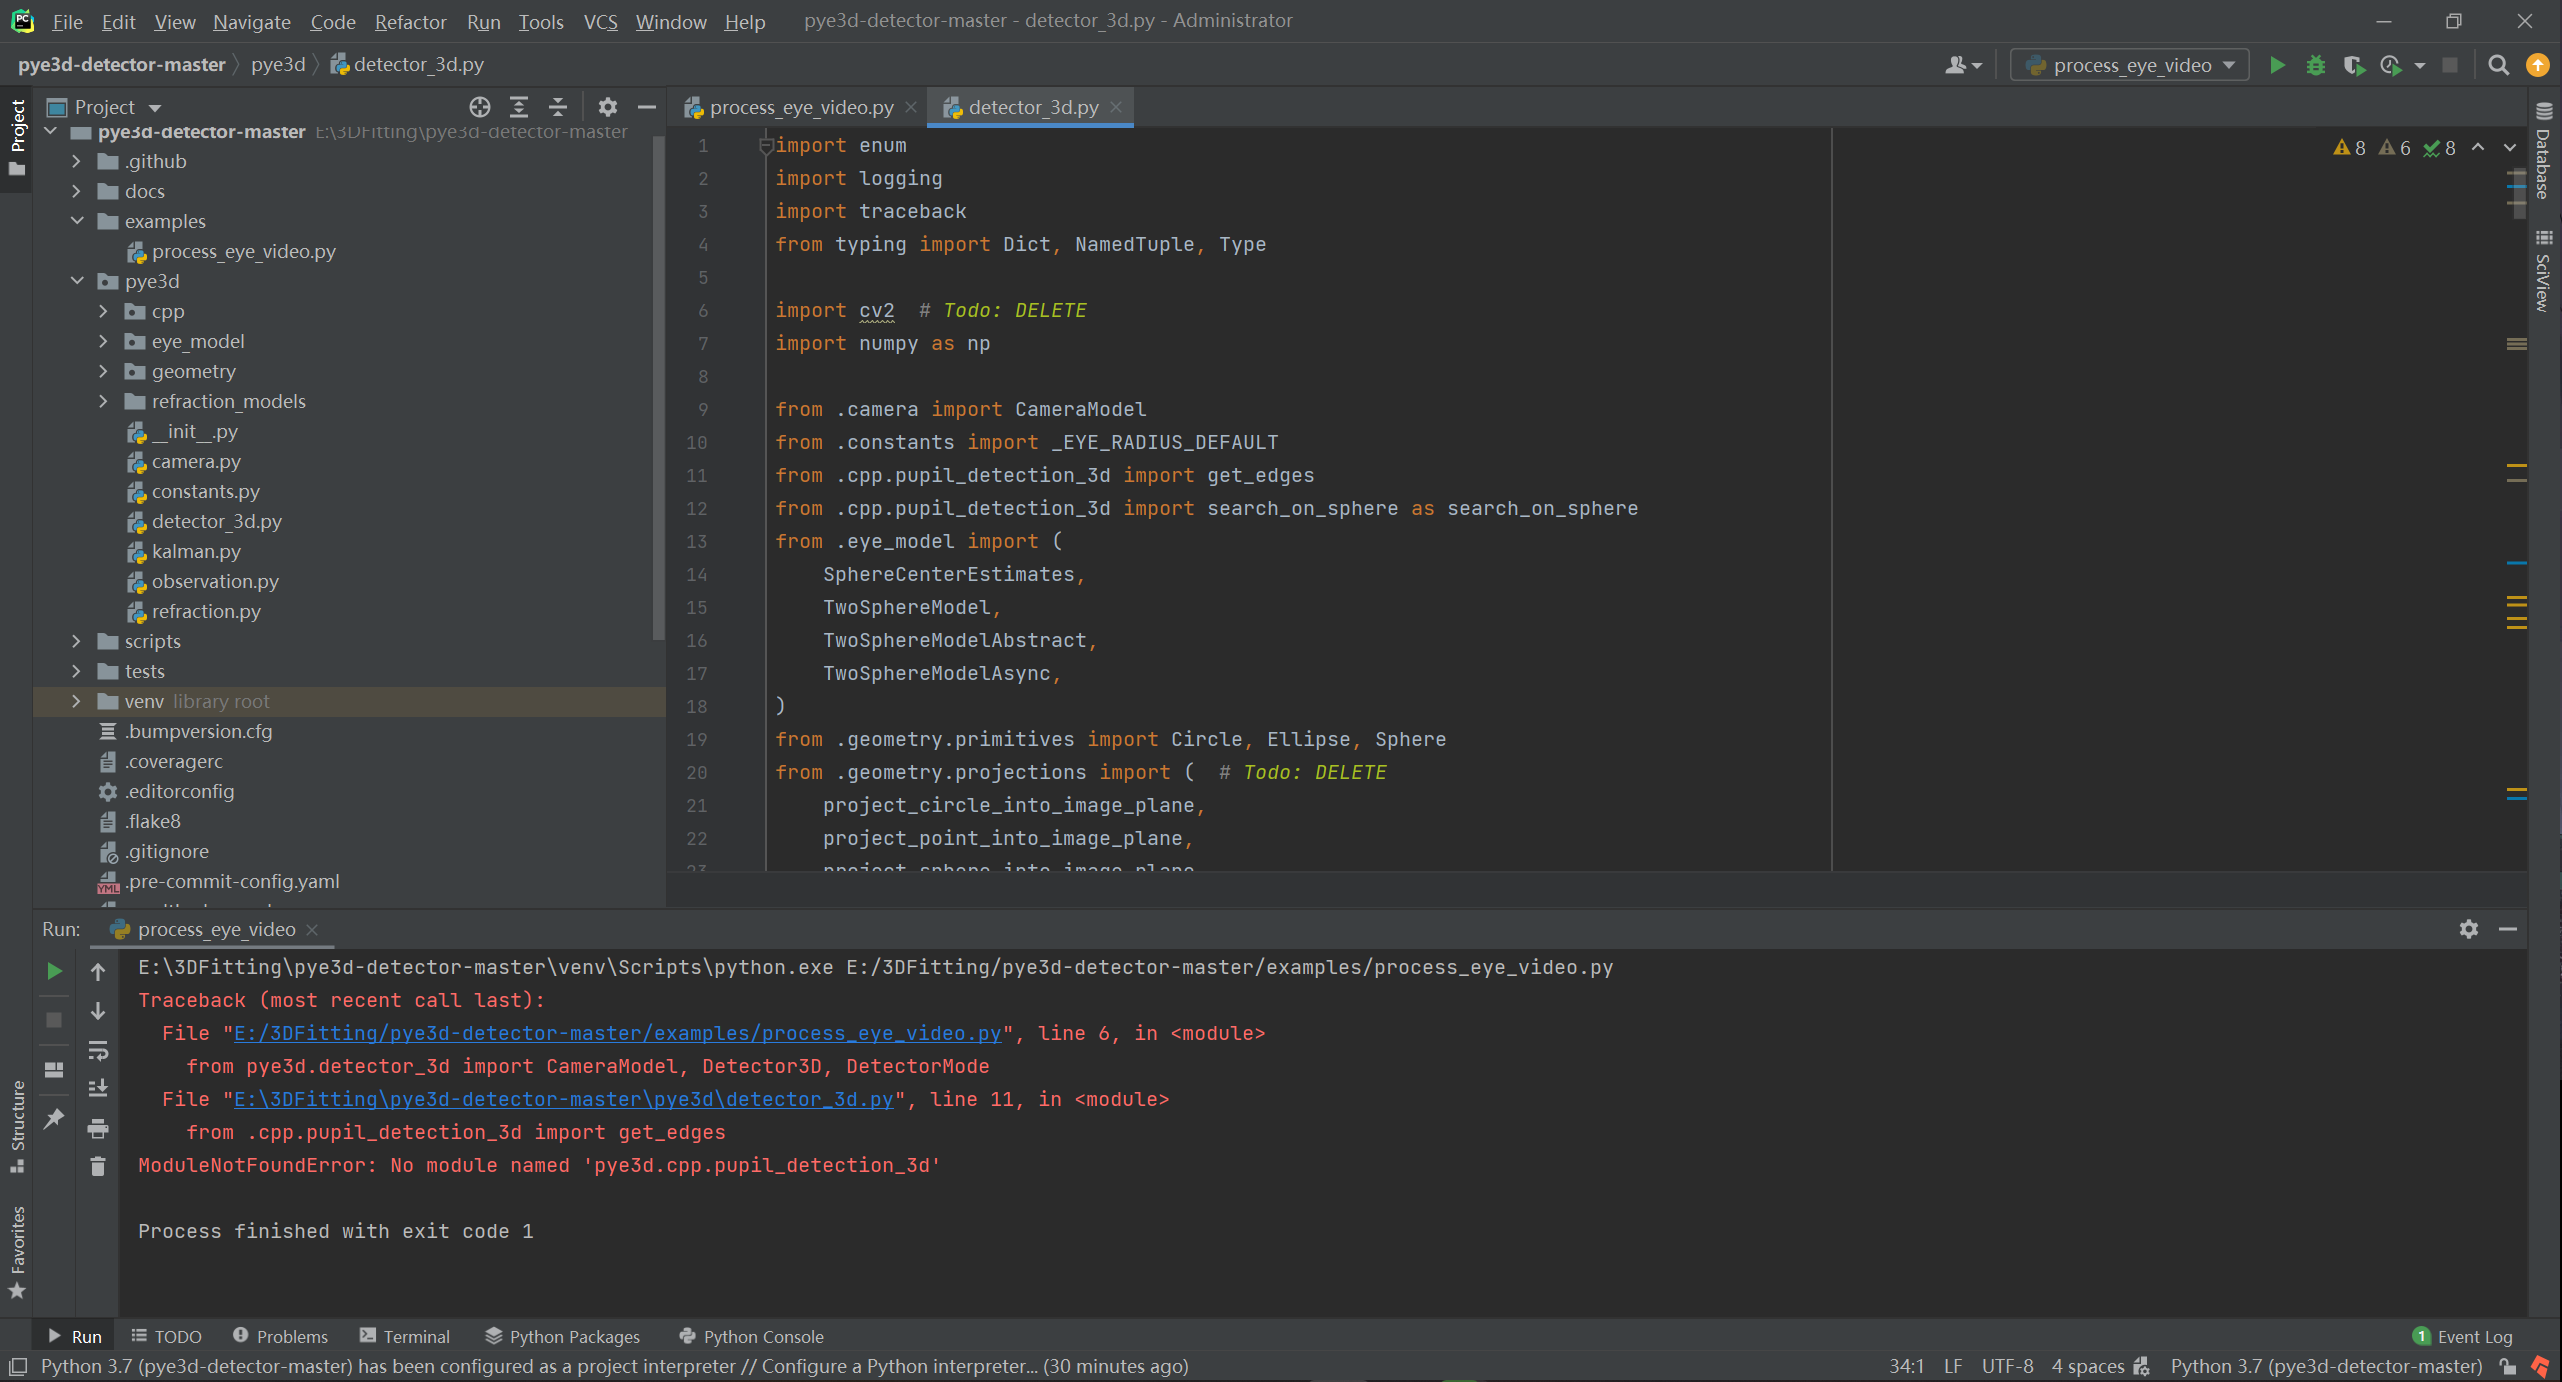The height and width of the screenshot is (1382, 2562).
Task: Click UTF-8 encoding in status bar
Action: click(x=2007, y=1366)
